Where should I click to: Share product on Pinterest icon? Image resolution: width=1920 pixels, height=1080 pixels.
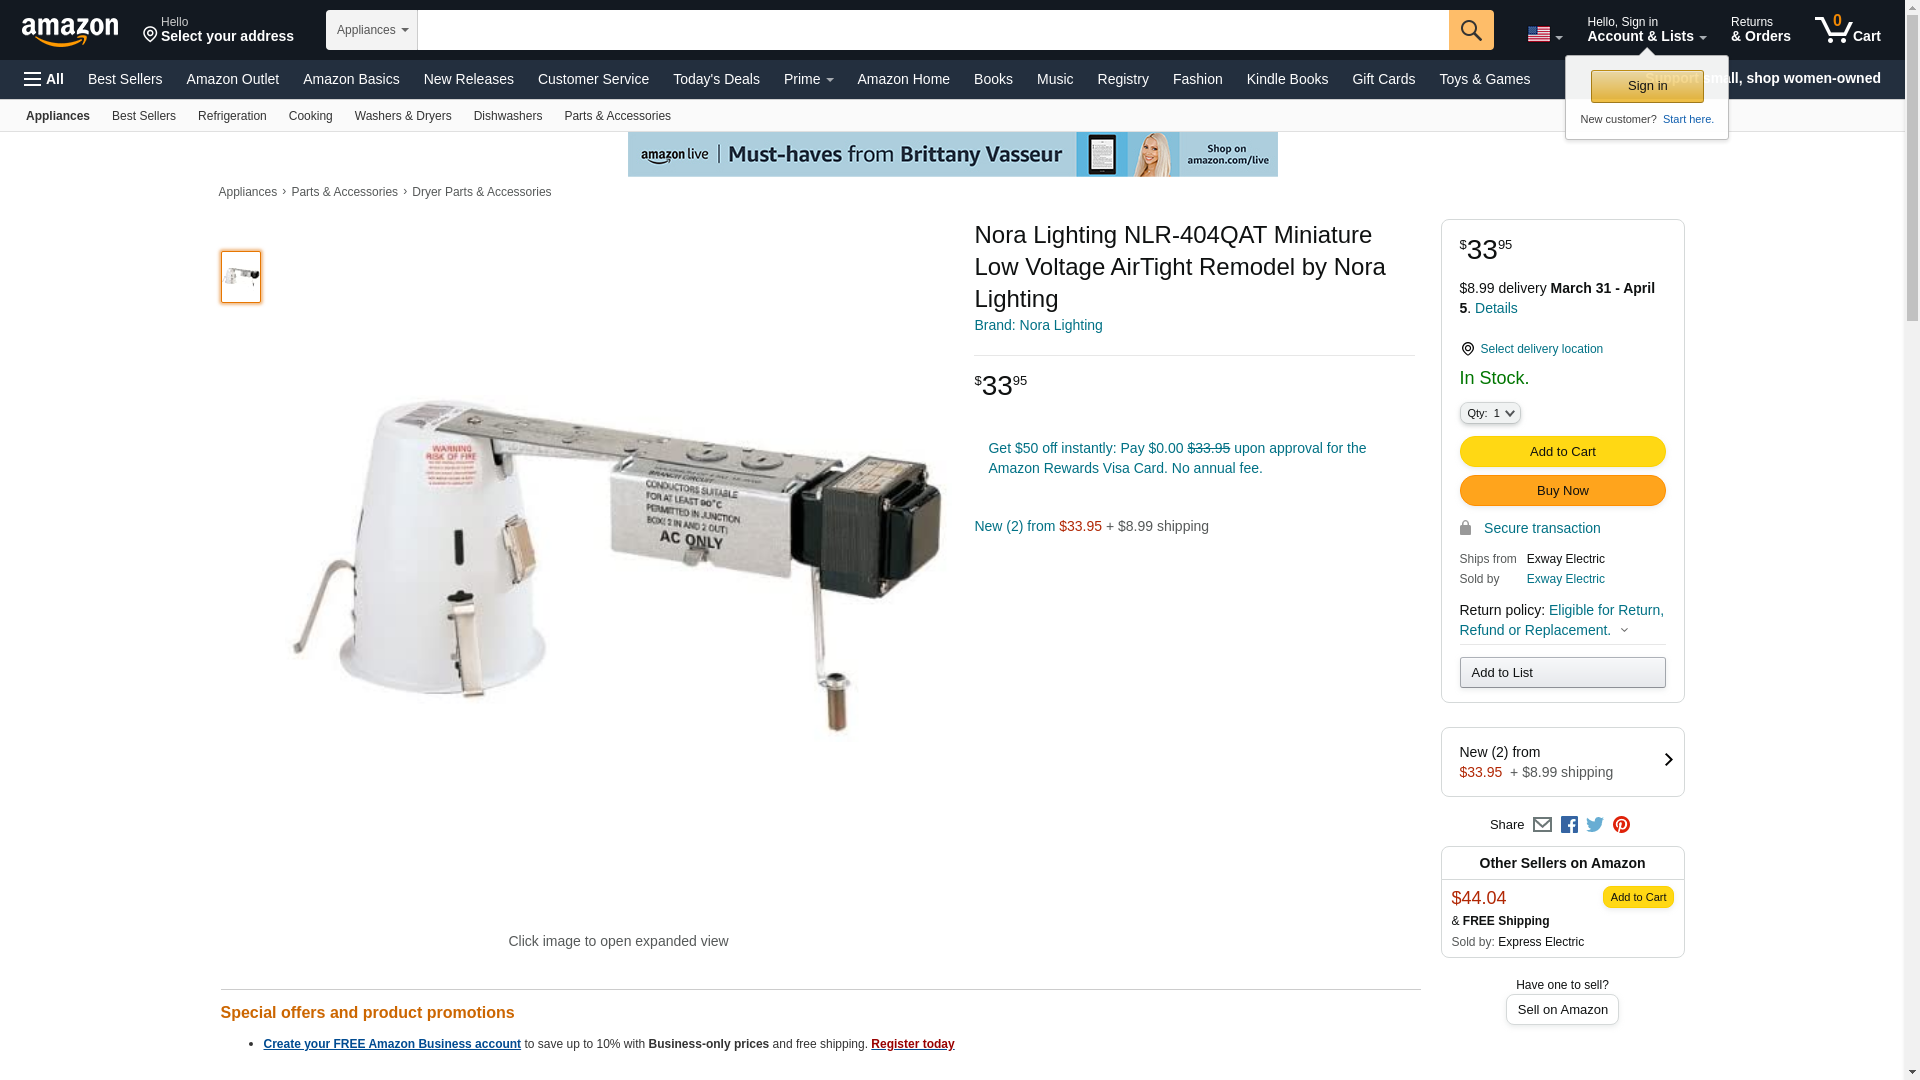[x=1621, y=825]
